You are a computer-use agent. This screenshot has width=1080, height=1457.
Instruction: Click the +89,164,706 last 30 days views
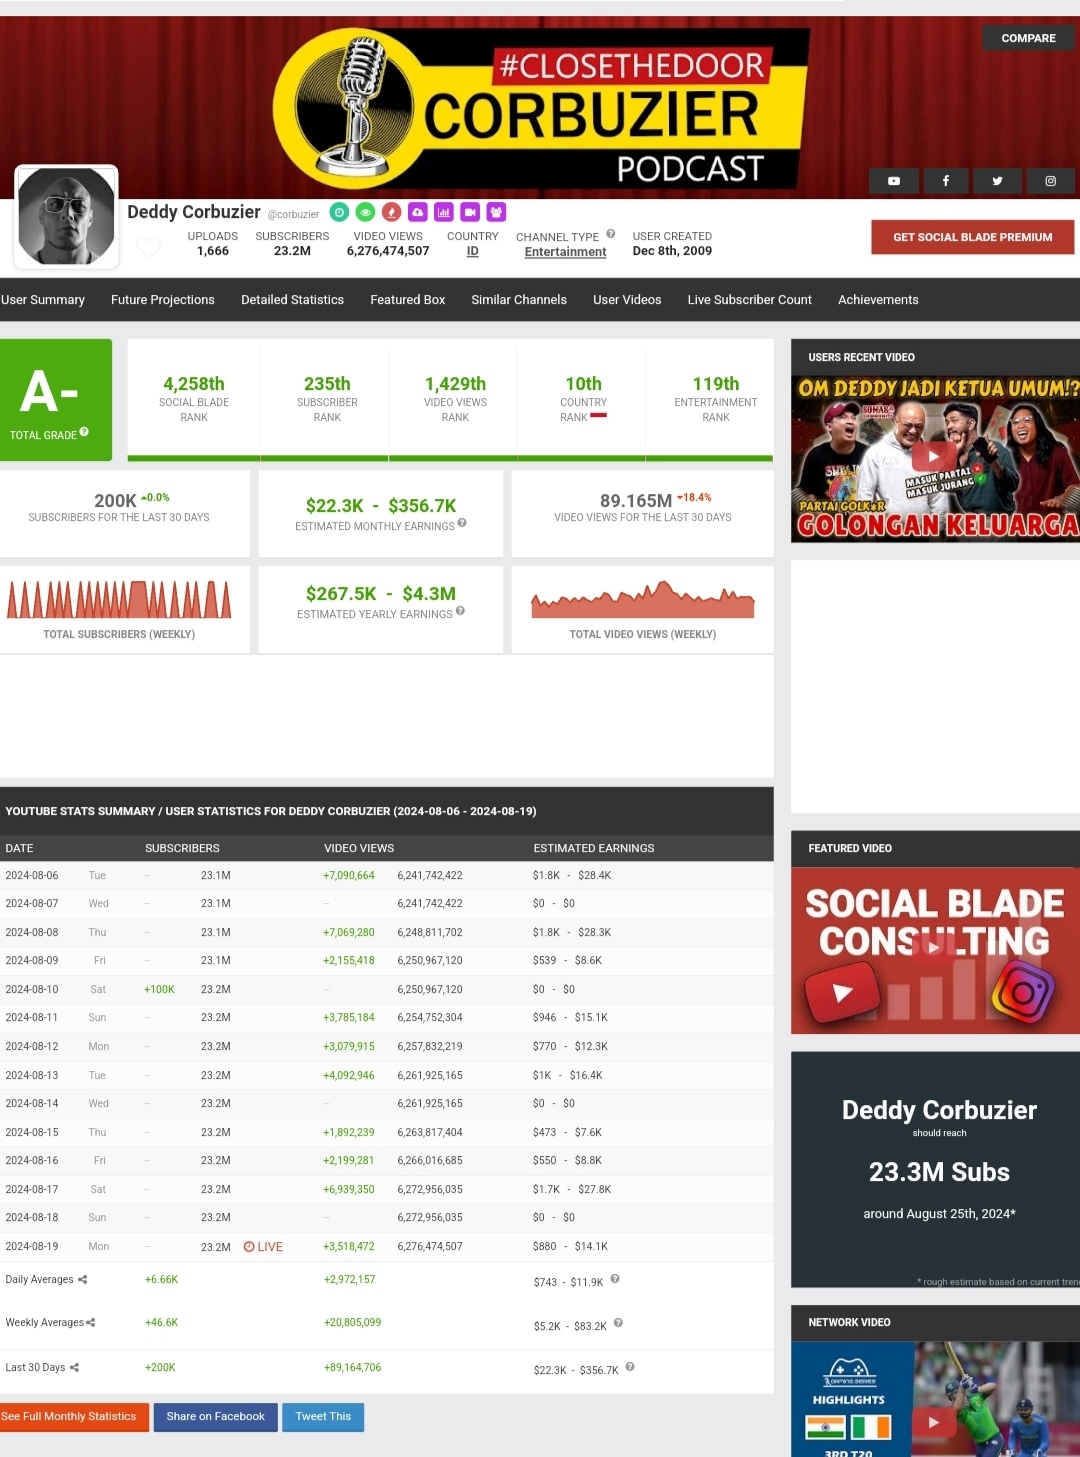point(353,1368)
